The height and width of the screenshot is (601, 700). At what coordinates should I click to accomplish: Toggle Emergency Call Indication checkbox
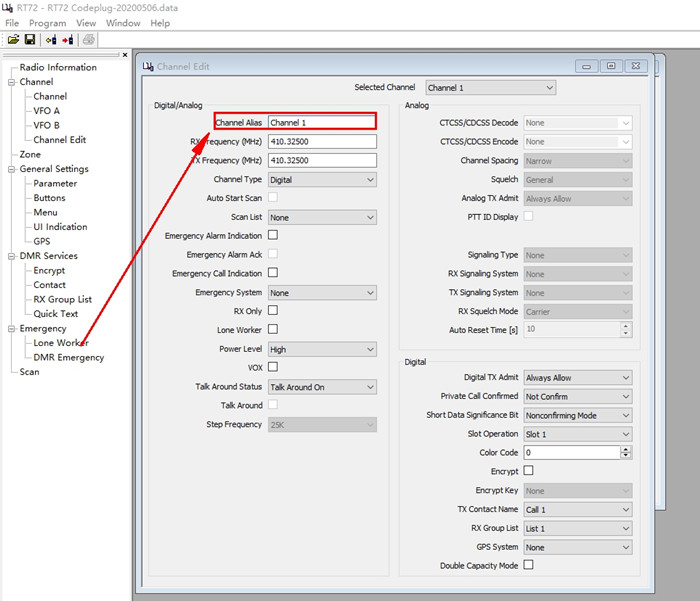tap(273, 272)
